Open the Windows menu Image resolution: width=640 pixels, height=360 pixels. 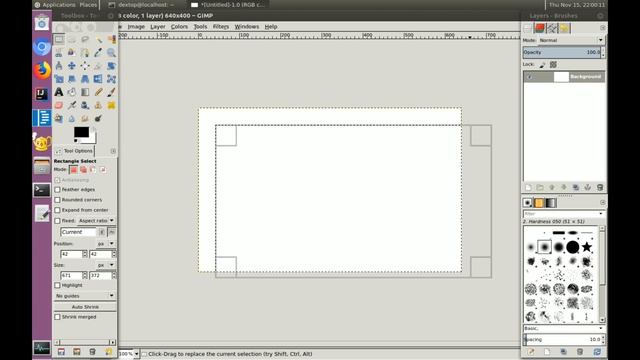point(247,27)
